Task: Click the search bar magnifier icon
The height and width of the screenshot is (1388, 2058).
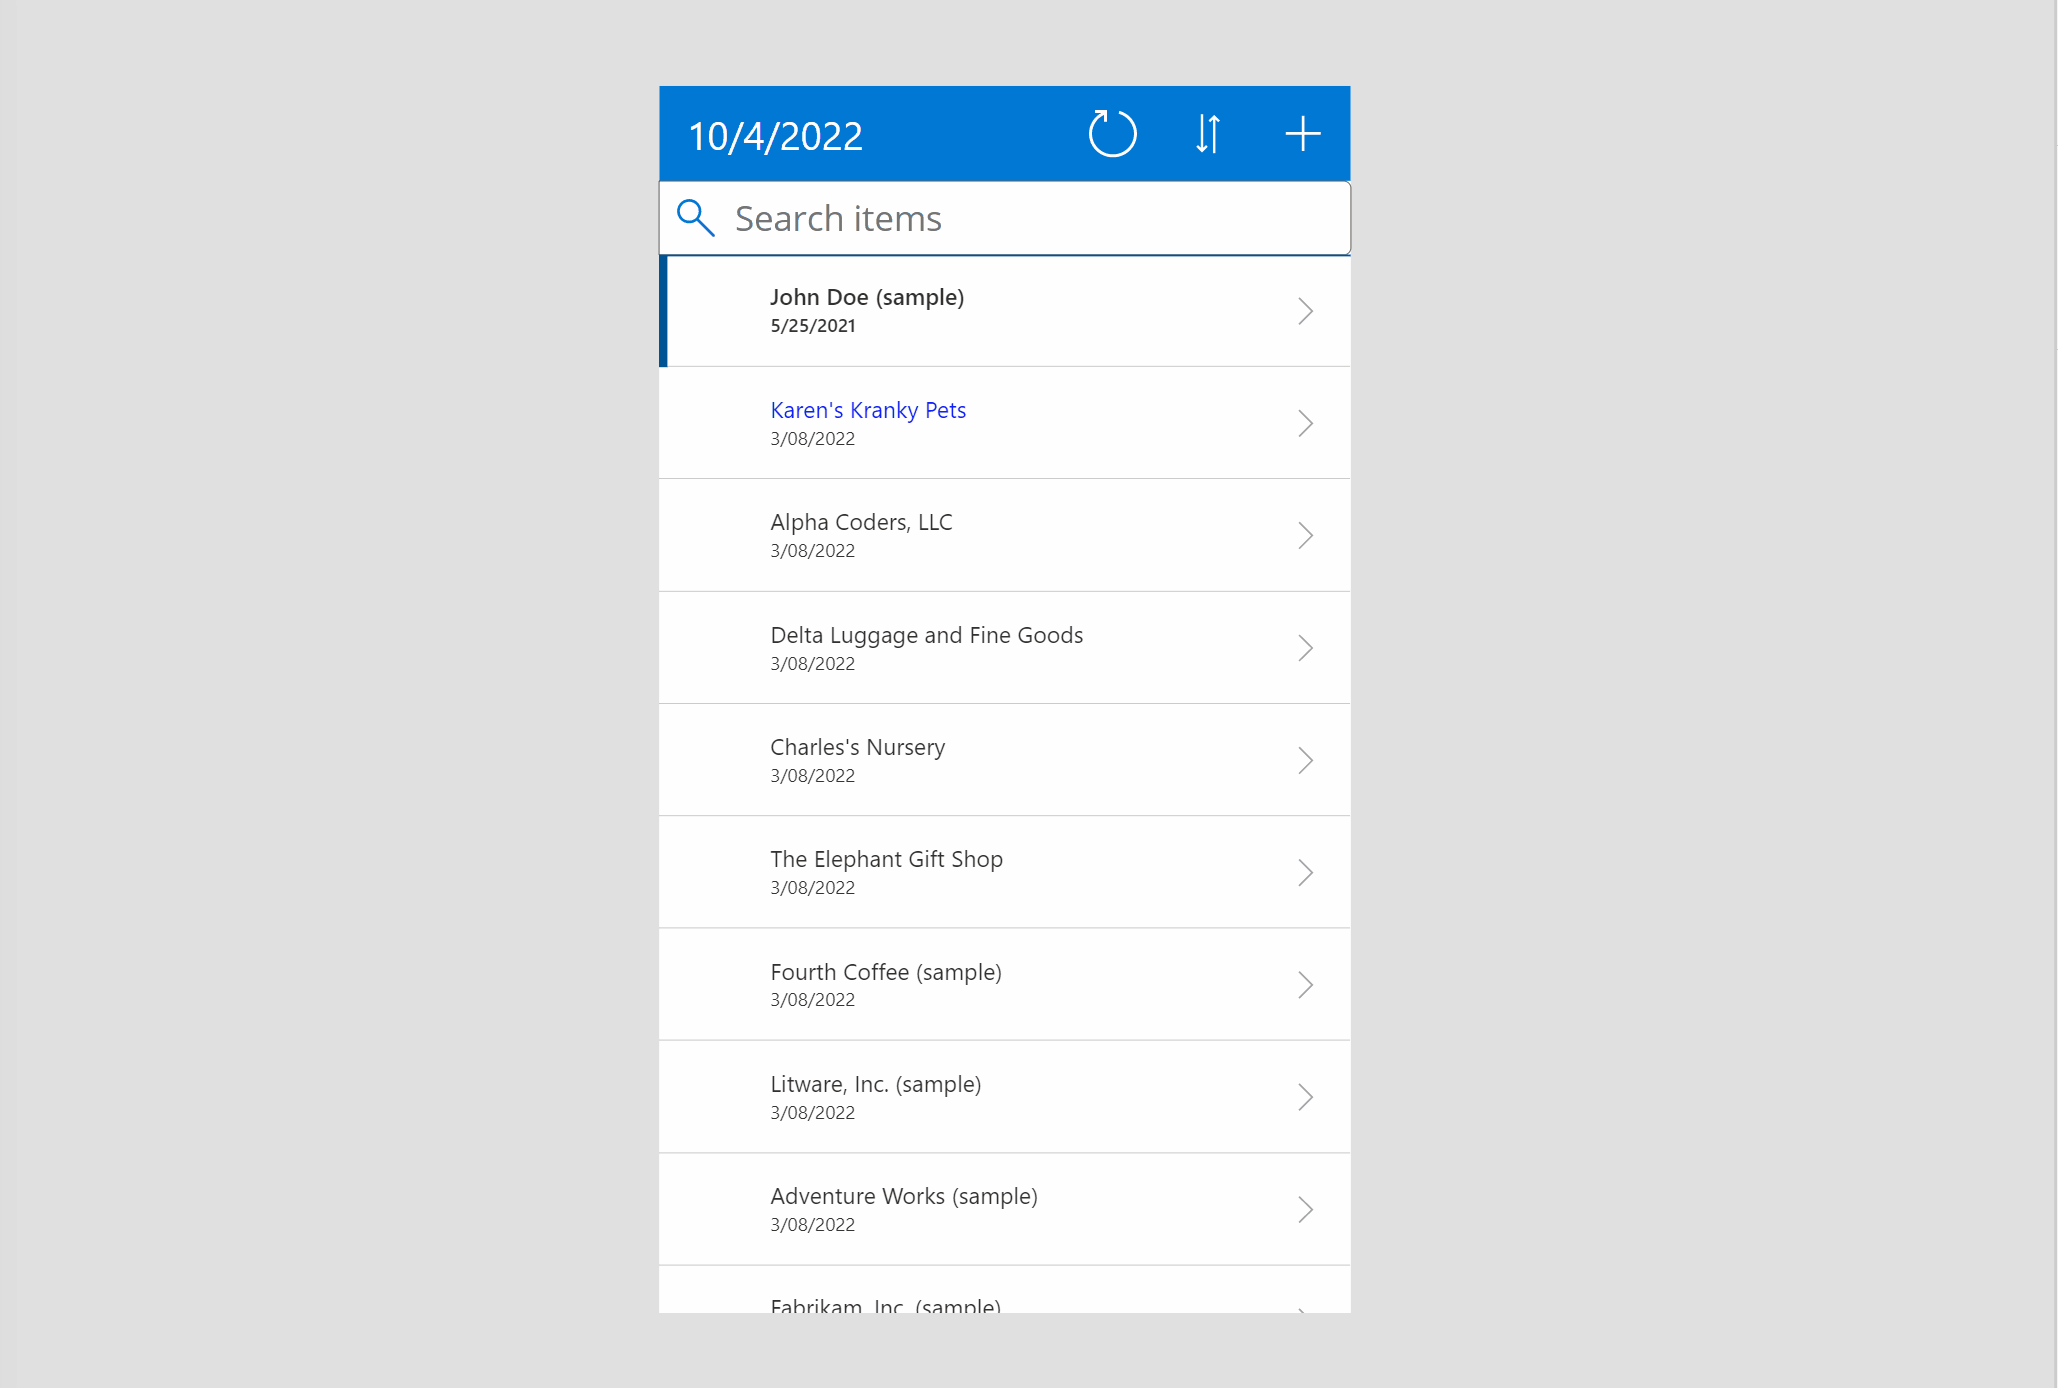Action: [x=695, y=217]
